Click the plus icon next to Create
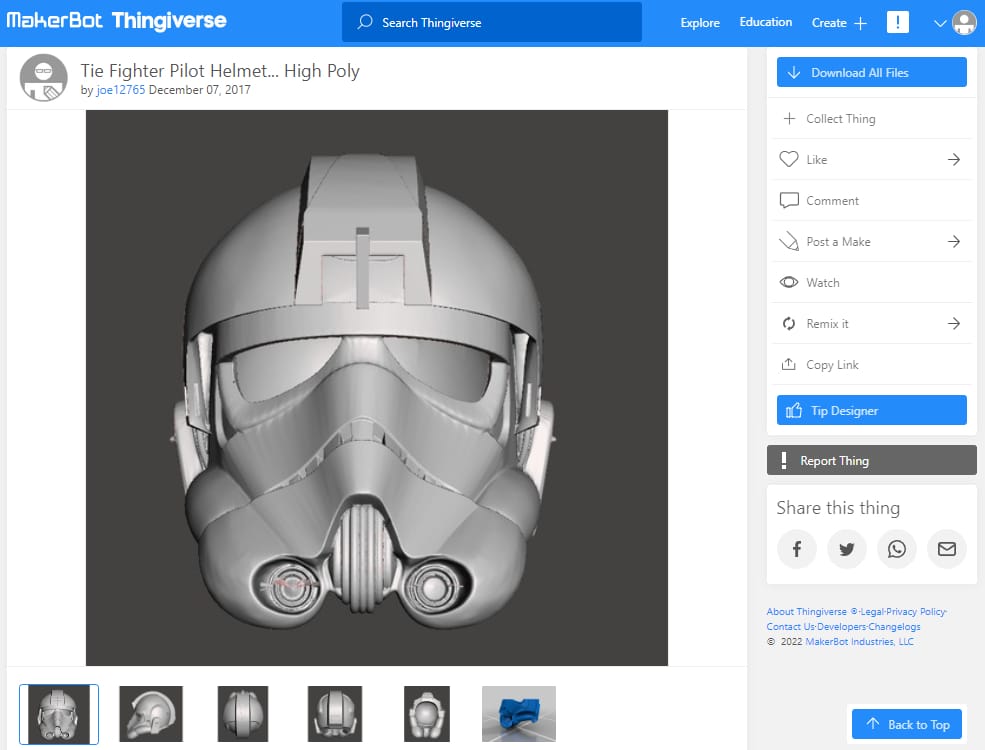The height and width of the screenshot is (750, 985). 861,23
